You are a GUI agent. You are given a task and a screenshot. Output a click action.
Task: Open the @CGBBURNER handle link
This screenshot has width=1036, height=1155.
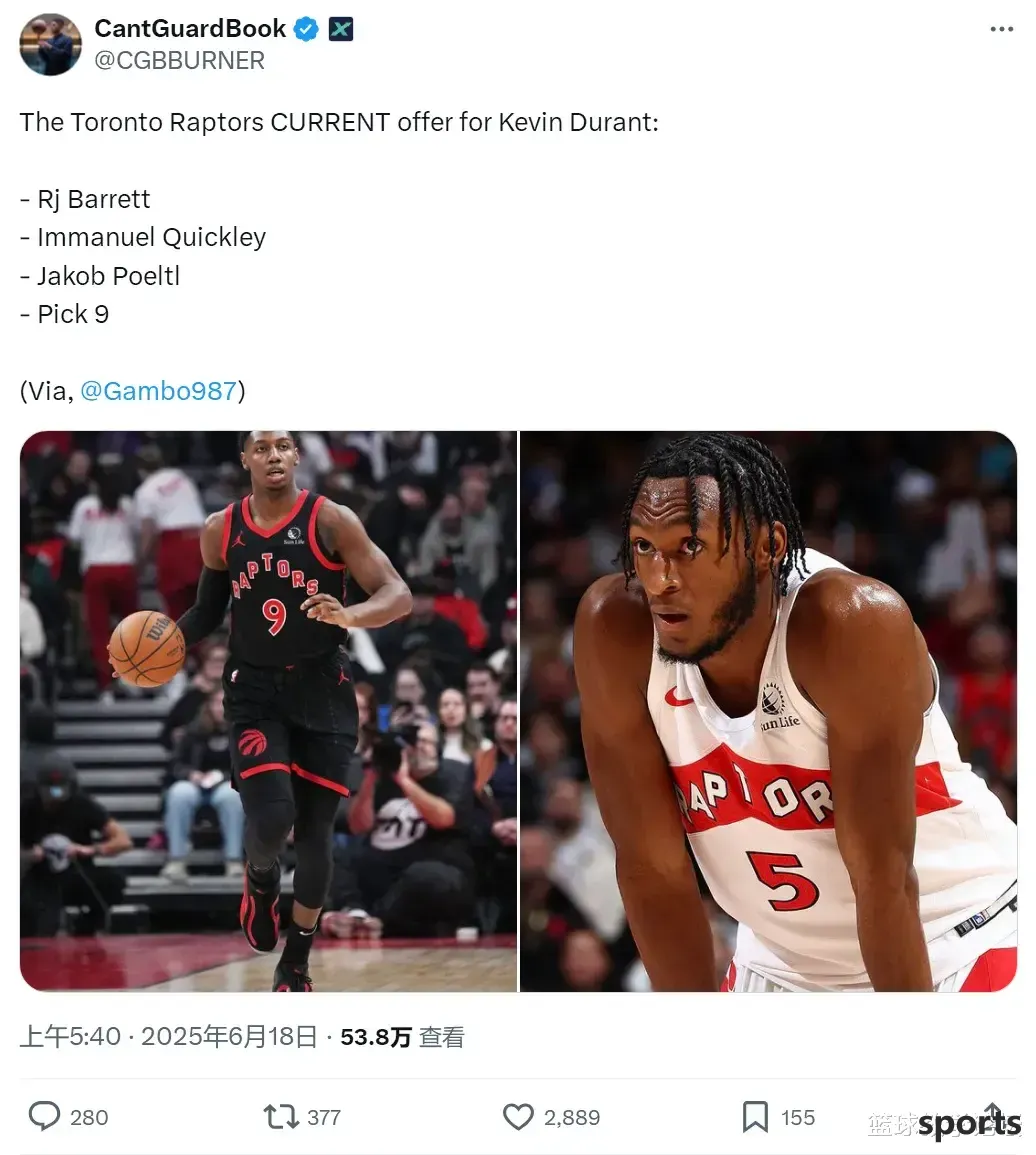coord(179,60)
